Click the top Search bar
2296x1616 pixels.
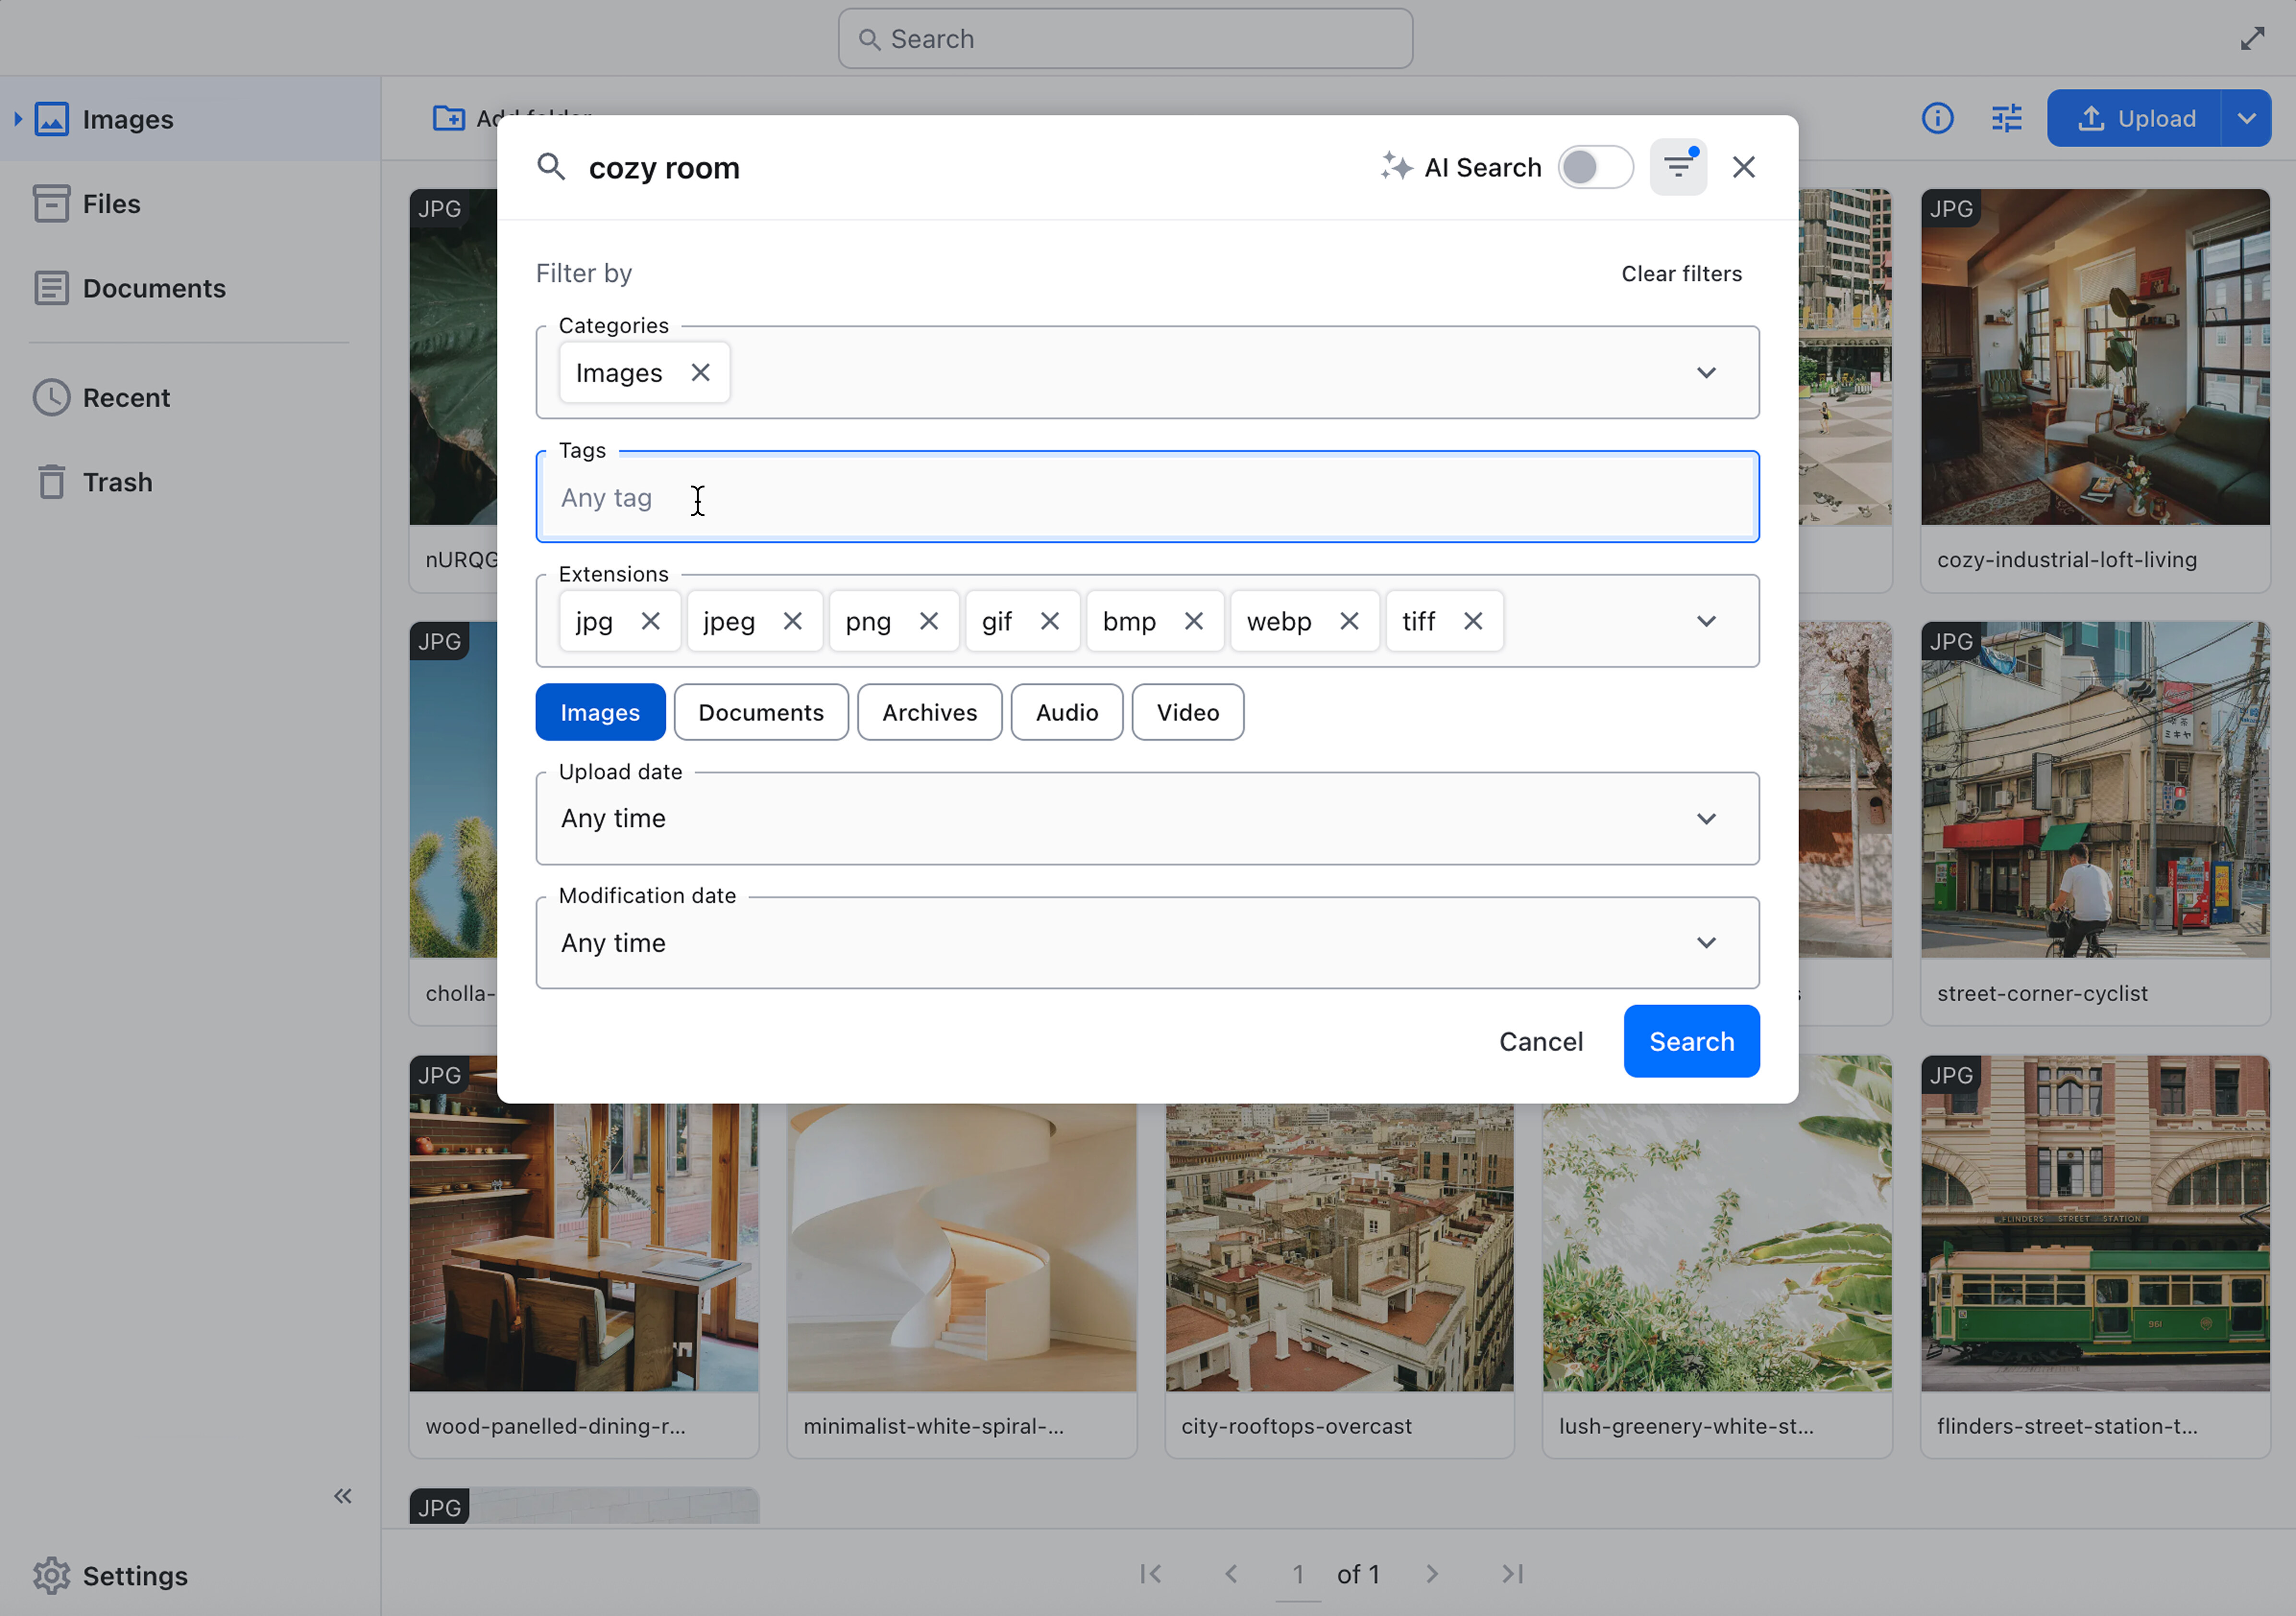coord(1125,39)
